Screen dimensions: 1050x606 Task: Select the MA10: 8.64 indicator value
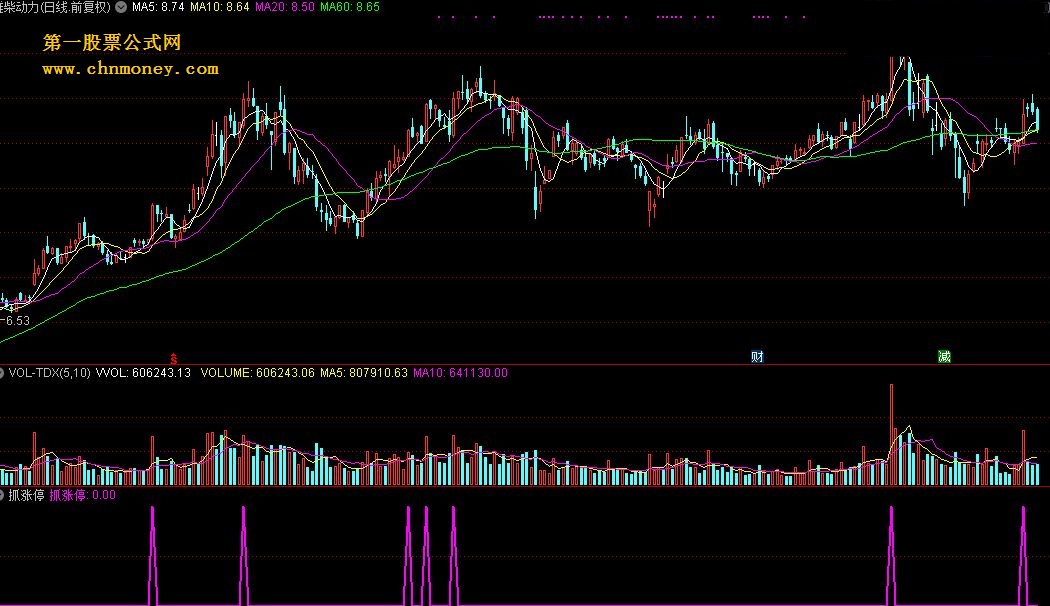[x=220, y=7]
